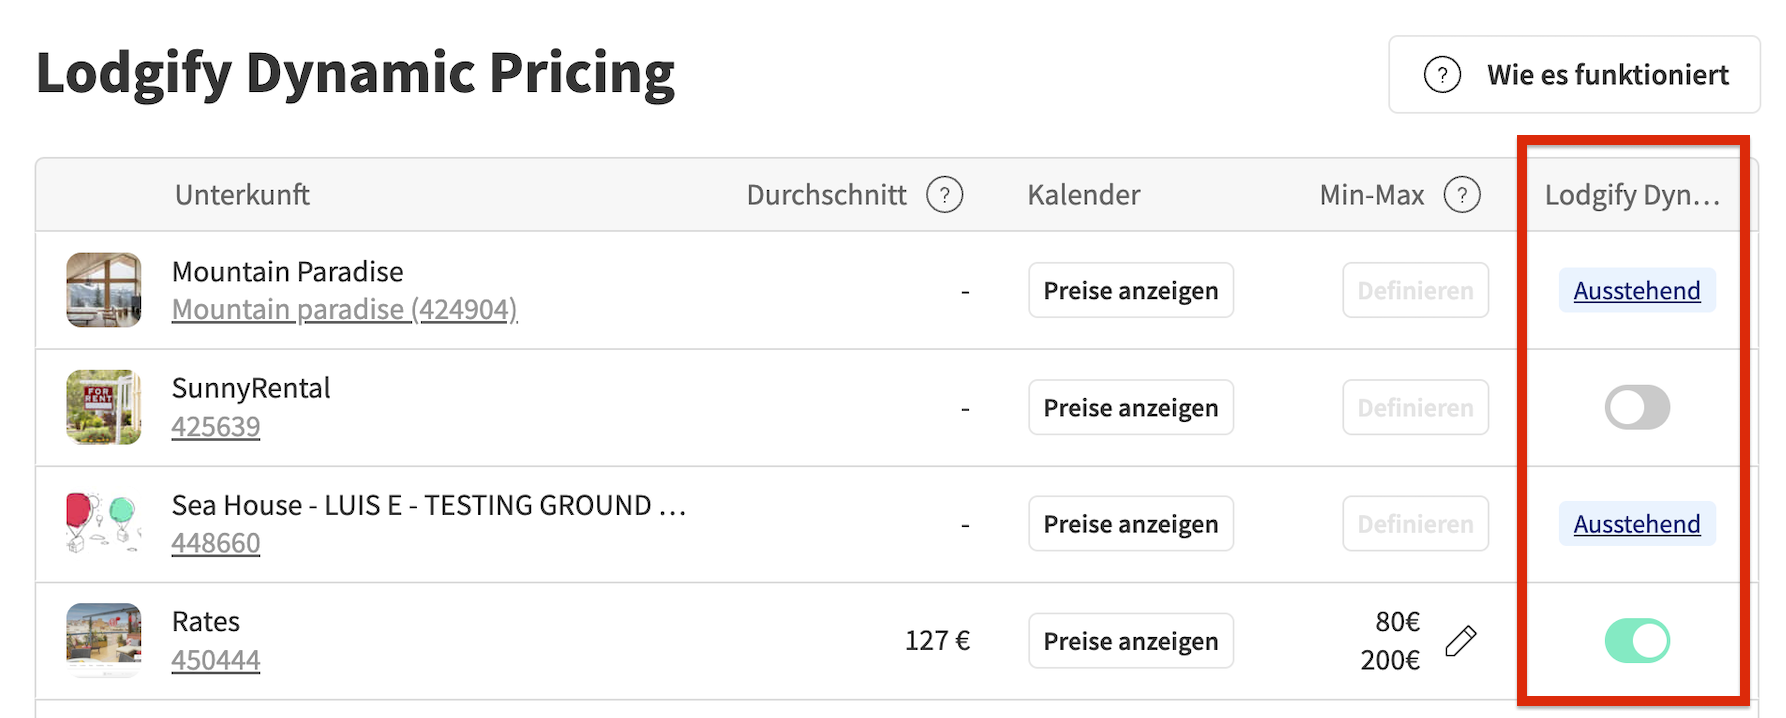Click the Durchschnitt help question mark icon
1786x718 pixels.
[x=944, y=195]
